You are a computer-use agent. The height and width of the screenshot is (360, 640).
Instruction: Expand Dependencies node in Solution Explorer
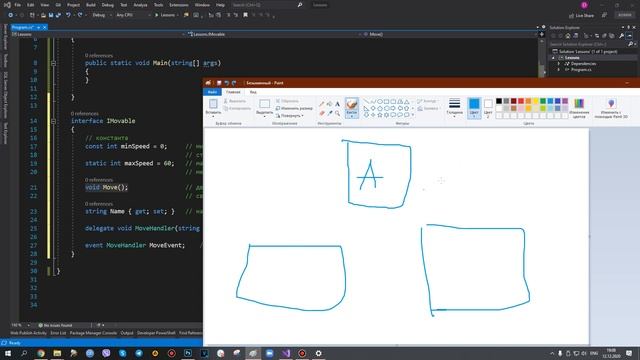(559, 64)
